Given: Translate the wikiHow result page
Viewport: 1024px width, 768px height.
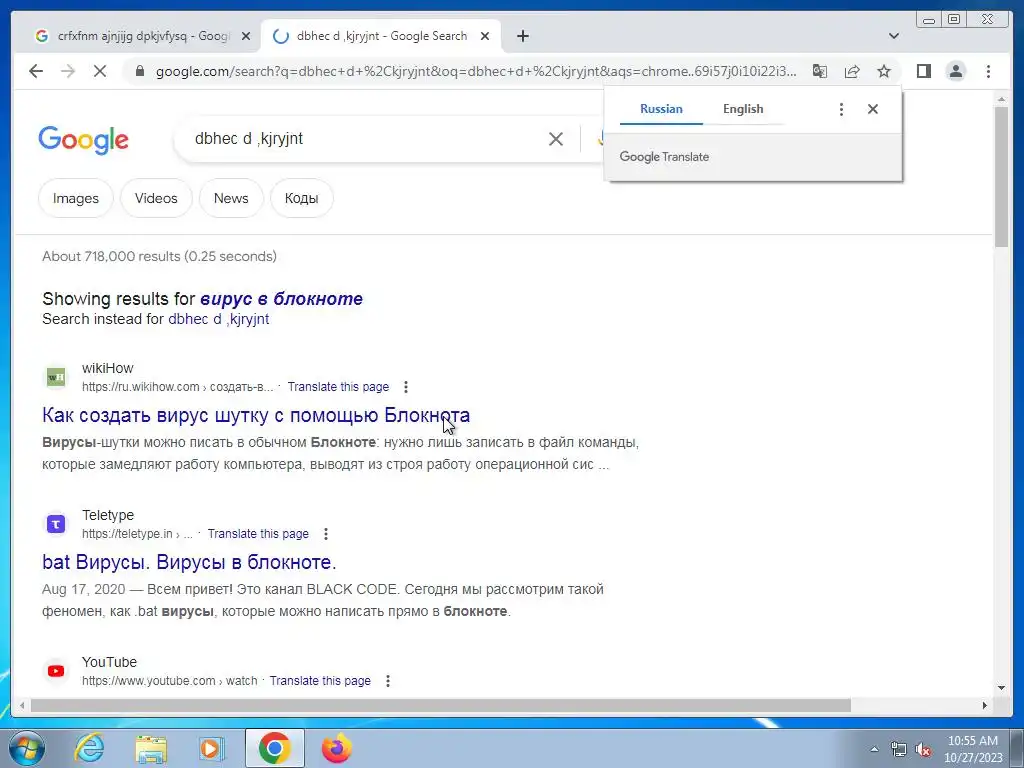Looking at the screenshot, I should 338,387.
